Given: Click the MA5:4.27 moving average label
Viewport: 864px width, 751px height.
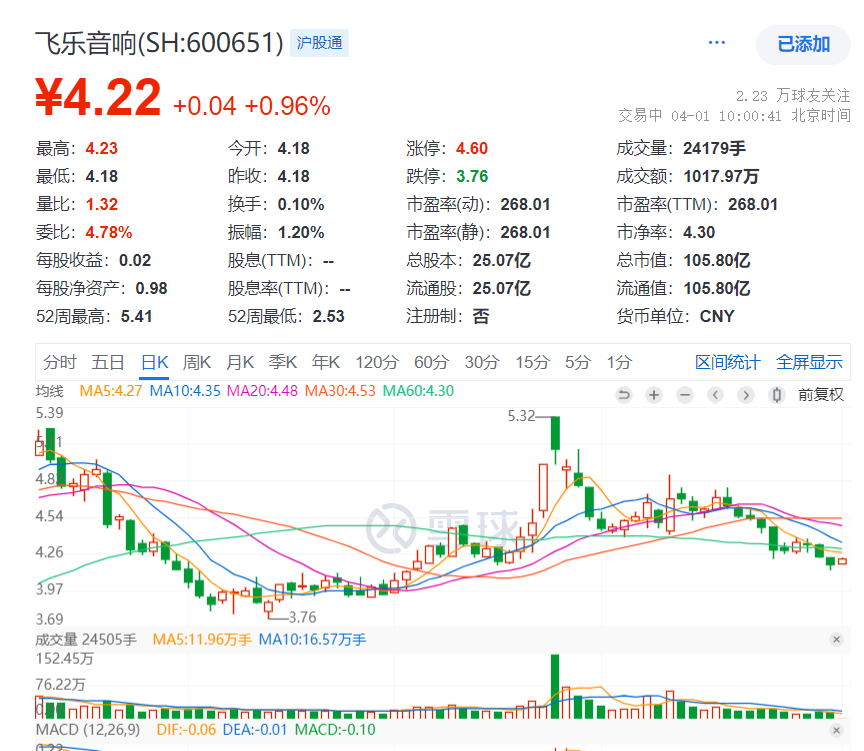Looking at the screenshot, I should [111, 391].
